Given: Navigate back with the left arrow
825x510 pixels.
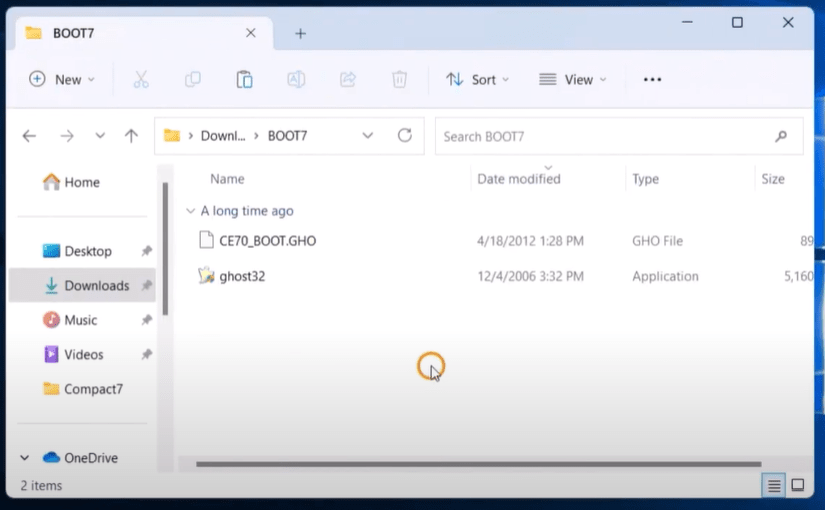Looking at the screenshot, I should 29,136.
